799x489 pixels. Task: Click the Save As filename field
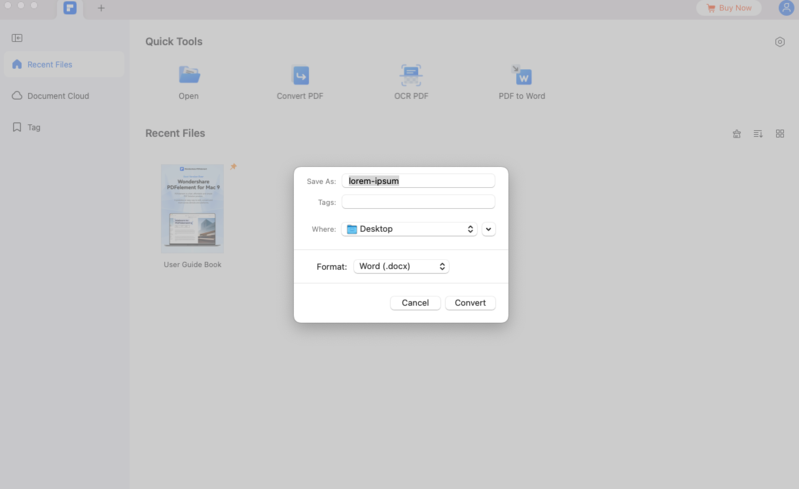[x=418, y=181]
